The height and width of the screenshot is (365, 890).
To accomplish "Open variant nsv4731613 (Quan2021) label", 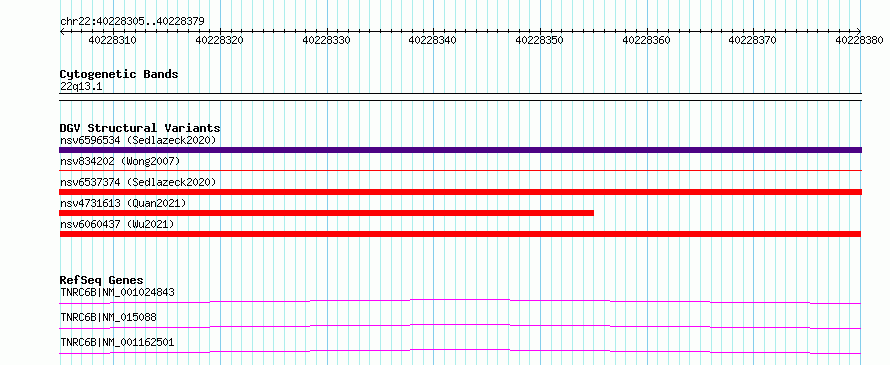I will pos(123,203).
